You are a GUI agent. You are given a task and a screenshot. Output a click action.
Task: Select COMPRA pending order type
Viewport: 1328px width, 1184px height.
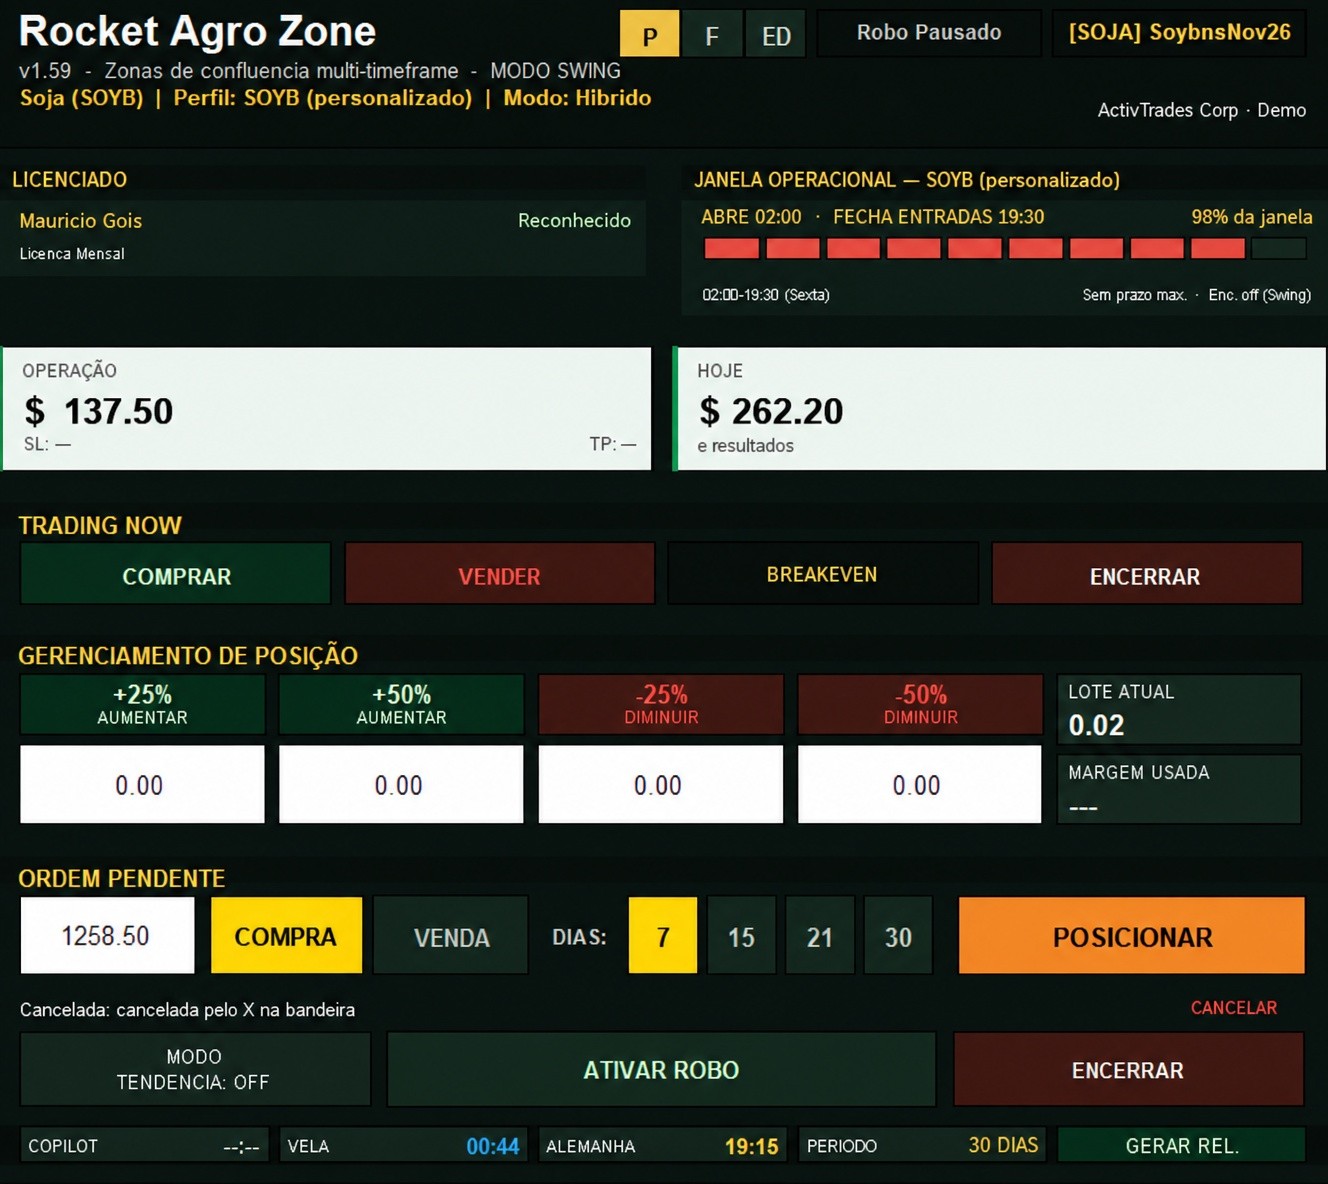286,935
